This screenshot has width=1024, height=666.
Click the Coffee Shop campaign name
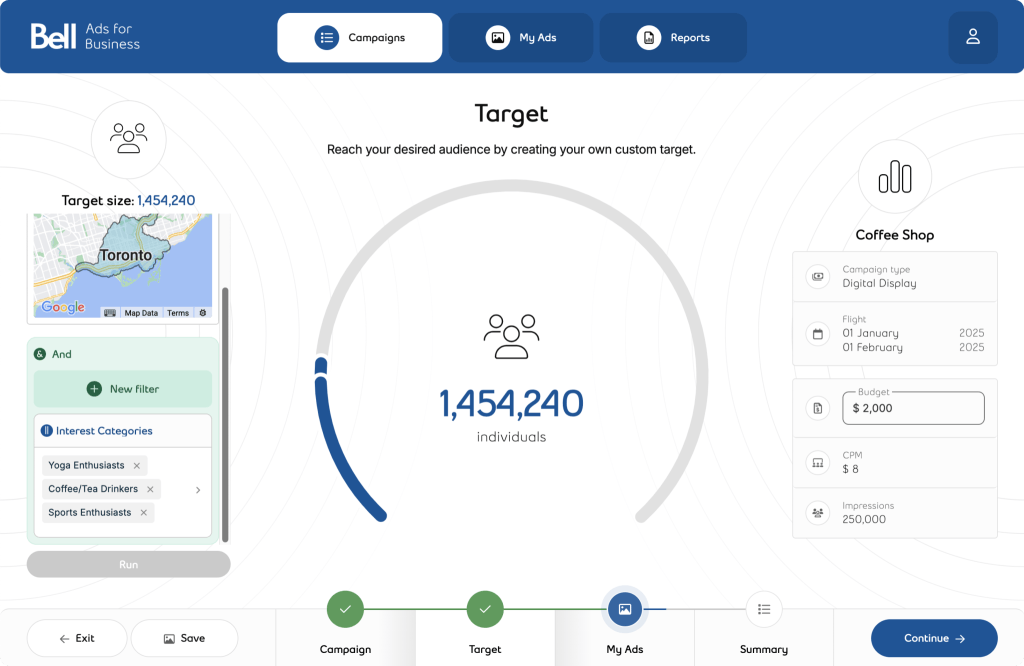point(895,235)
